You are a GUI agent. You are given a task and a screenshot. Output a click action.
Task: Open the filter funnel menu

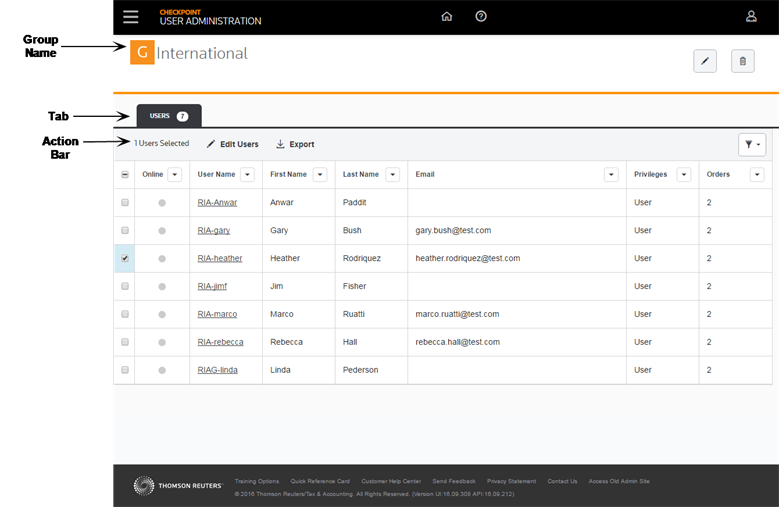click(x=751, y=145)
